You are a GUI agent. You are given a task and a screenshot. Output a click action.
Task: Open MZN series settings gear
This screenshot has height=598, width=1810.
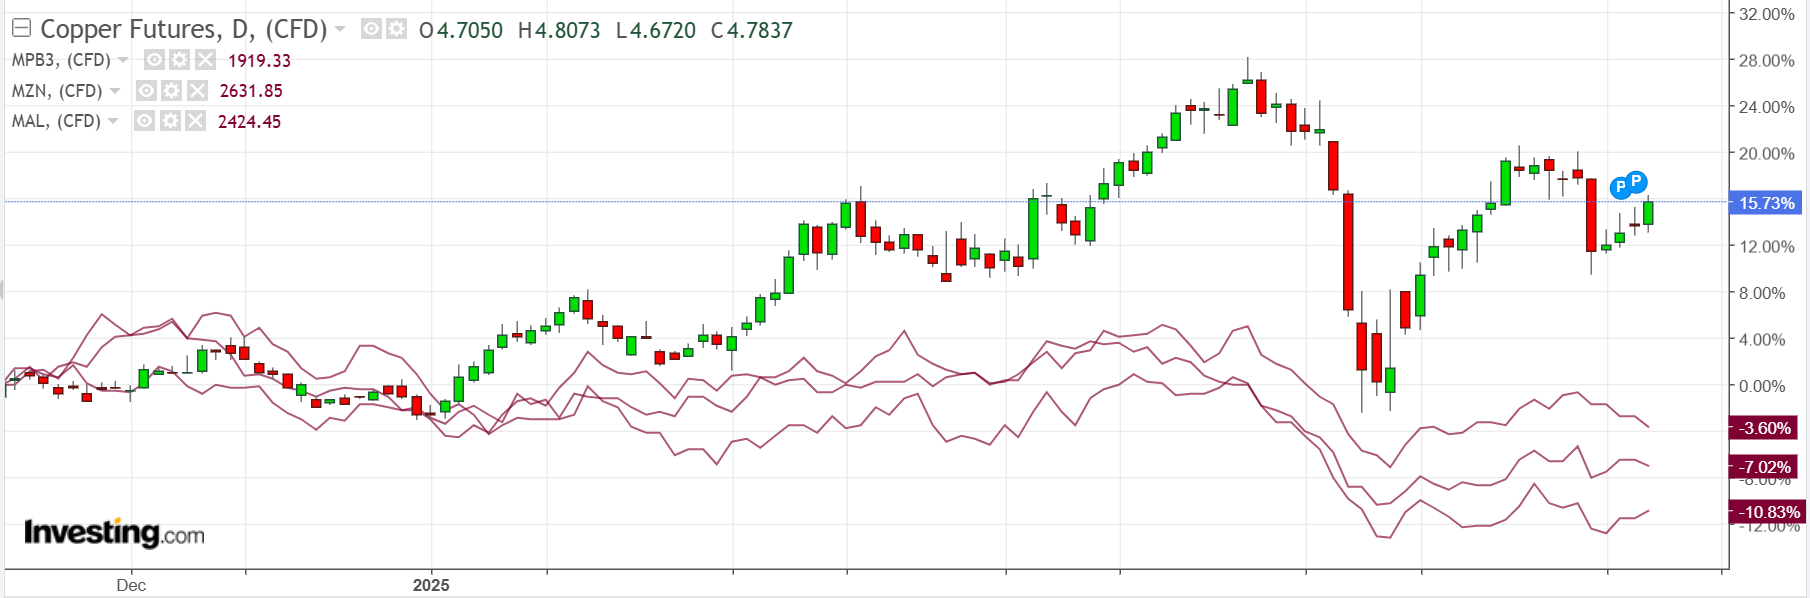(x=172, y=91)
